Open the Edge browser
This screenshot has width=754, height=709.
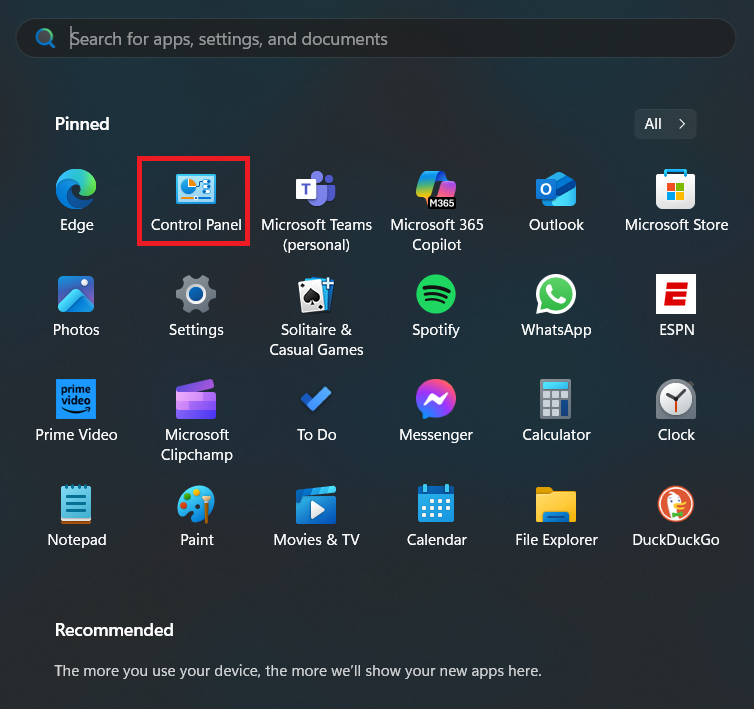point(76,201)
